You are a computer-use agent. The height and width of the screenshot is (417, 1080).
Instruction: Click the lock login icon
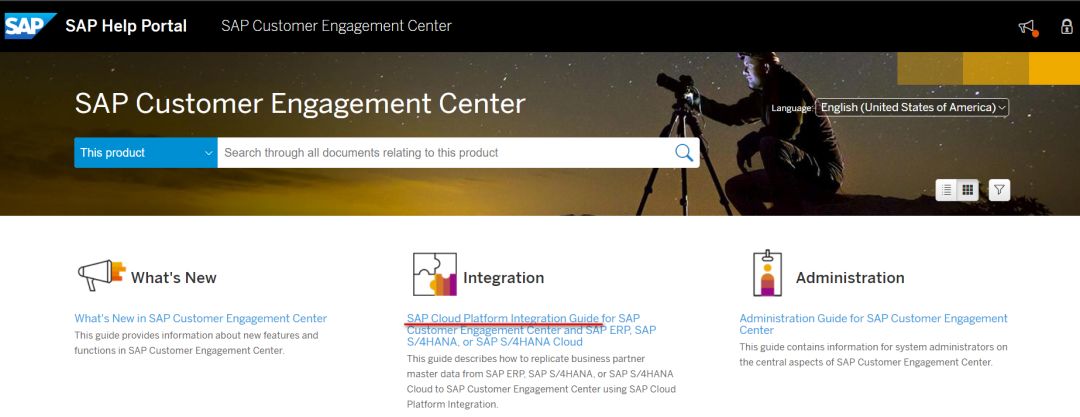pyautogui.click(x=1066, y=26)
